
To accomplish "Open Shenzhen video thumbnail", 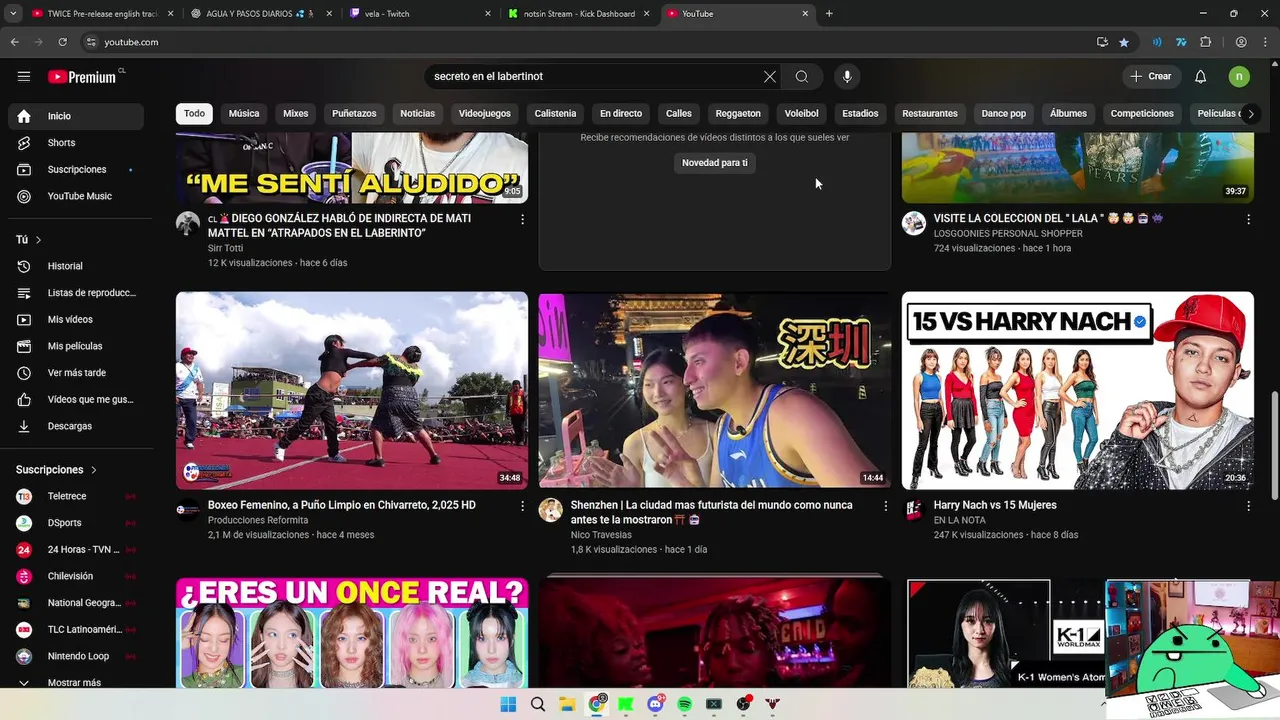I will click(715, 390).
